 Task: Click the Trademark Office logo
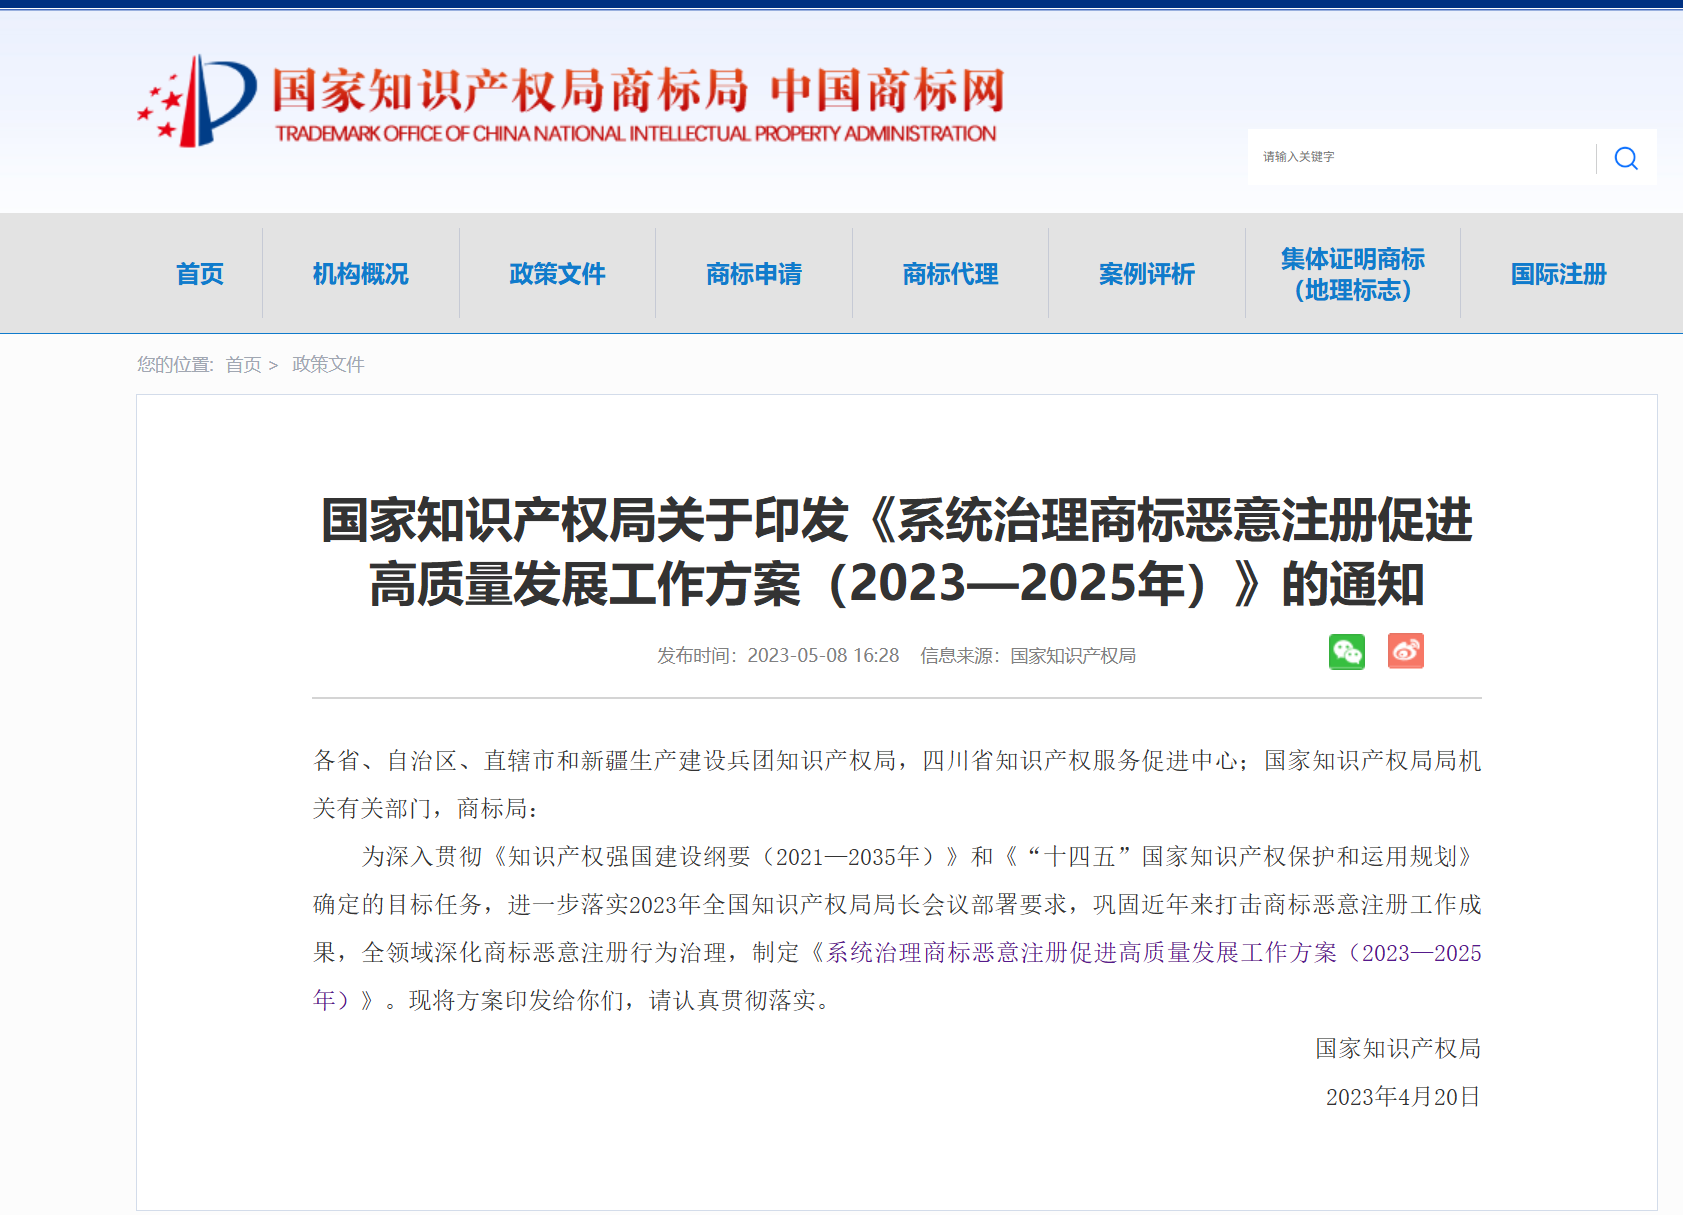pyautogui.click(x=570, y=100)
